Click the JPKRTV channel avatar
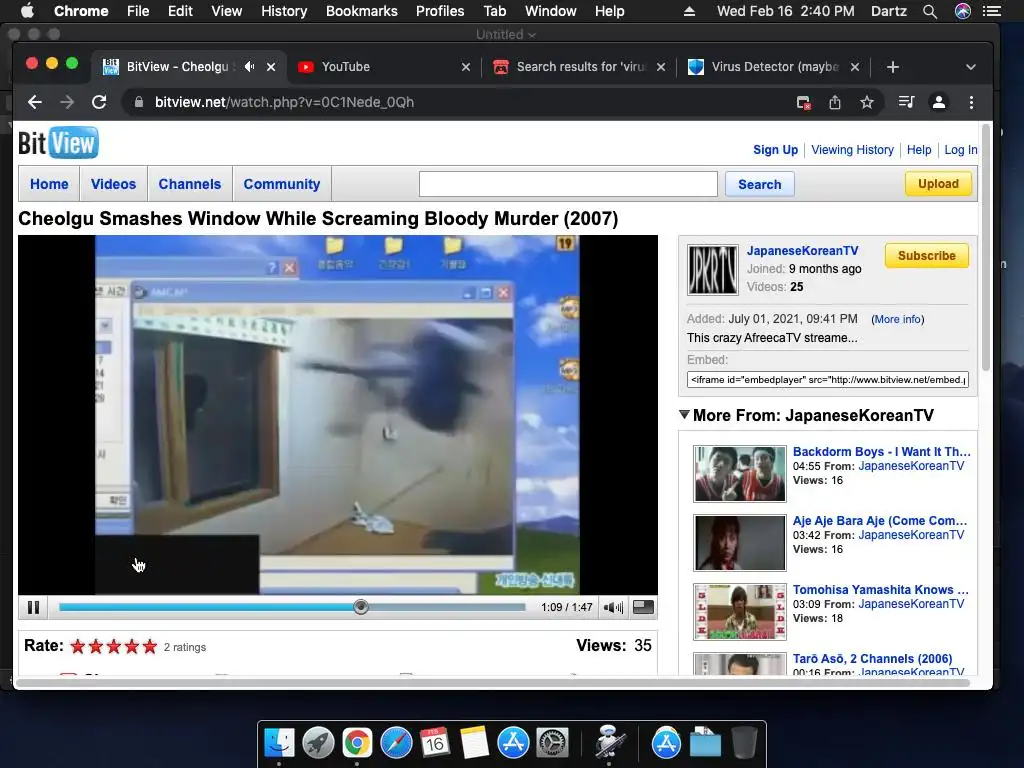Viewport: 1024px width, 768px height. point(712,270)
